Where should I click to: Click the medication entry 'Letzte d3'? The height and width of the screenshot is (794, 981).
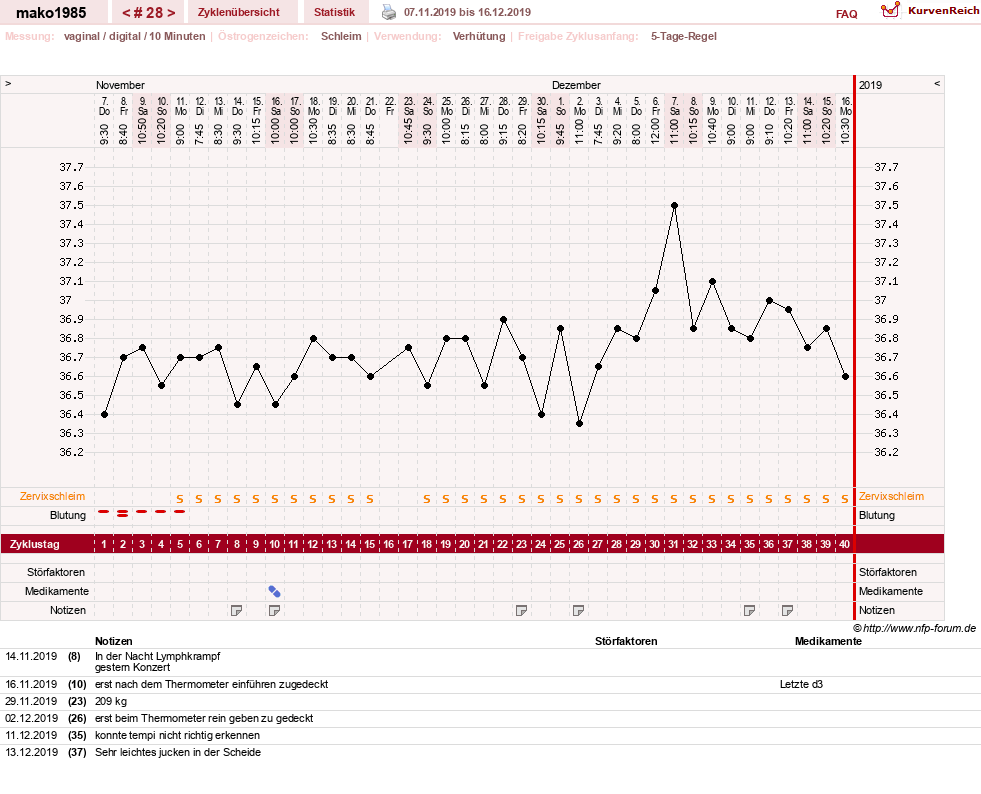[801, 685]
